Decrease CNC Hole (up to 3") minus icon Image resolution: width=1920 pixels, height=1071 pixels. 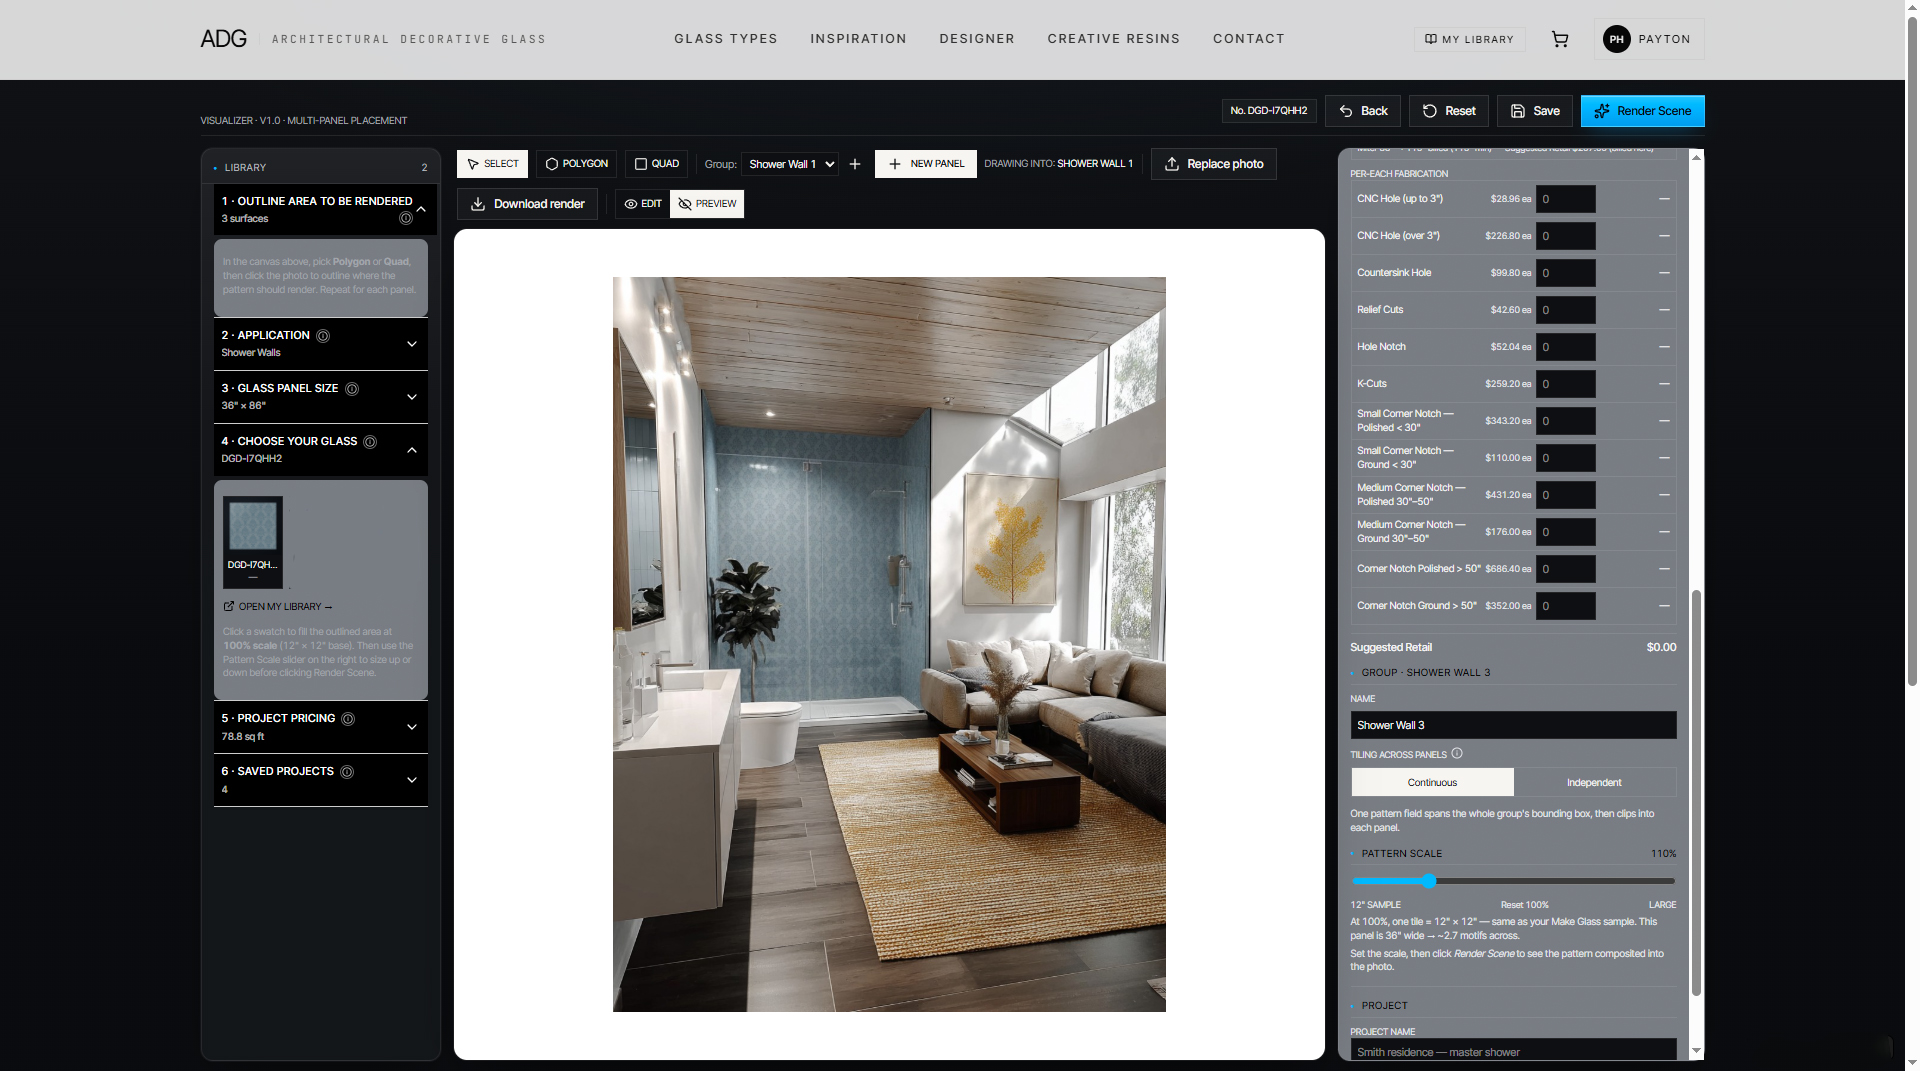[1664, 199]
